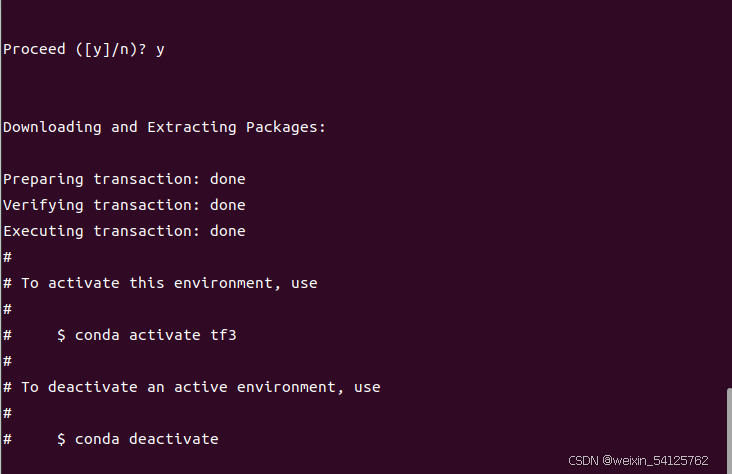Click the word 'Packages:' in terminal output
Viewport: 732px width, 474px height.
point(286,127)
